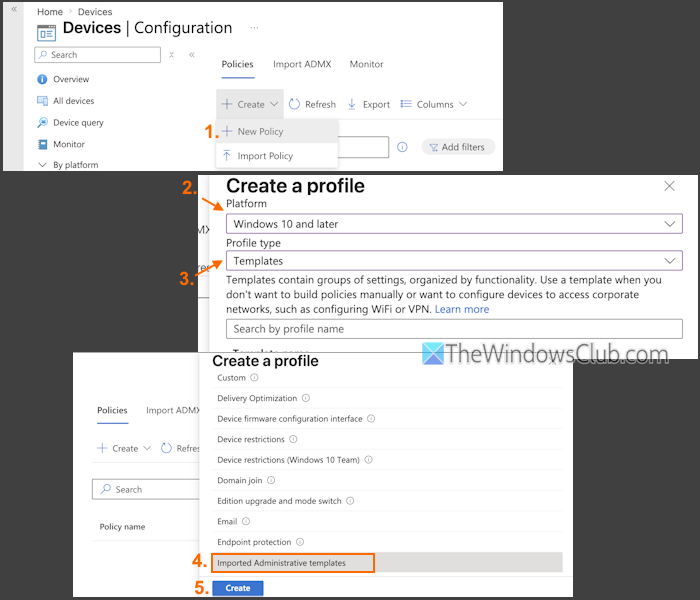Viewport: 700px width, 600px height.
Task: Open Monitor in the left sidebar
Action: [x=61, y=144]
